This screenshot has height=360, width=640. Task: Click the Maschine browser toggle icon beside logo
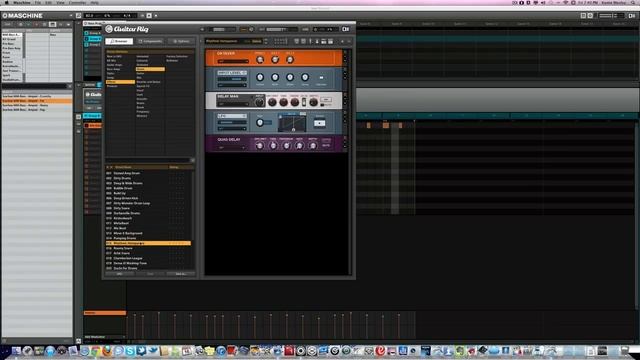tap(78, 16)
